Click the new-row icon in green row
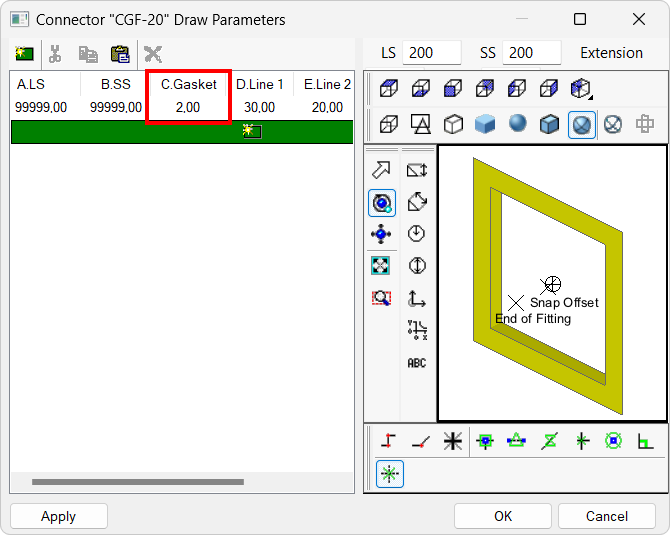Viewport: 670px width, 535px height. [252, 131]
